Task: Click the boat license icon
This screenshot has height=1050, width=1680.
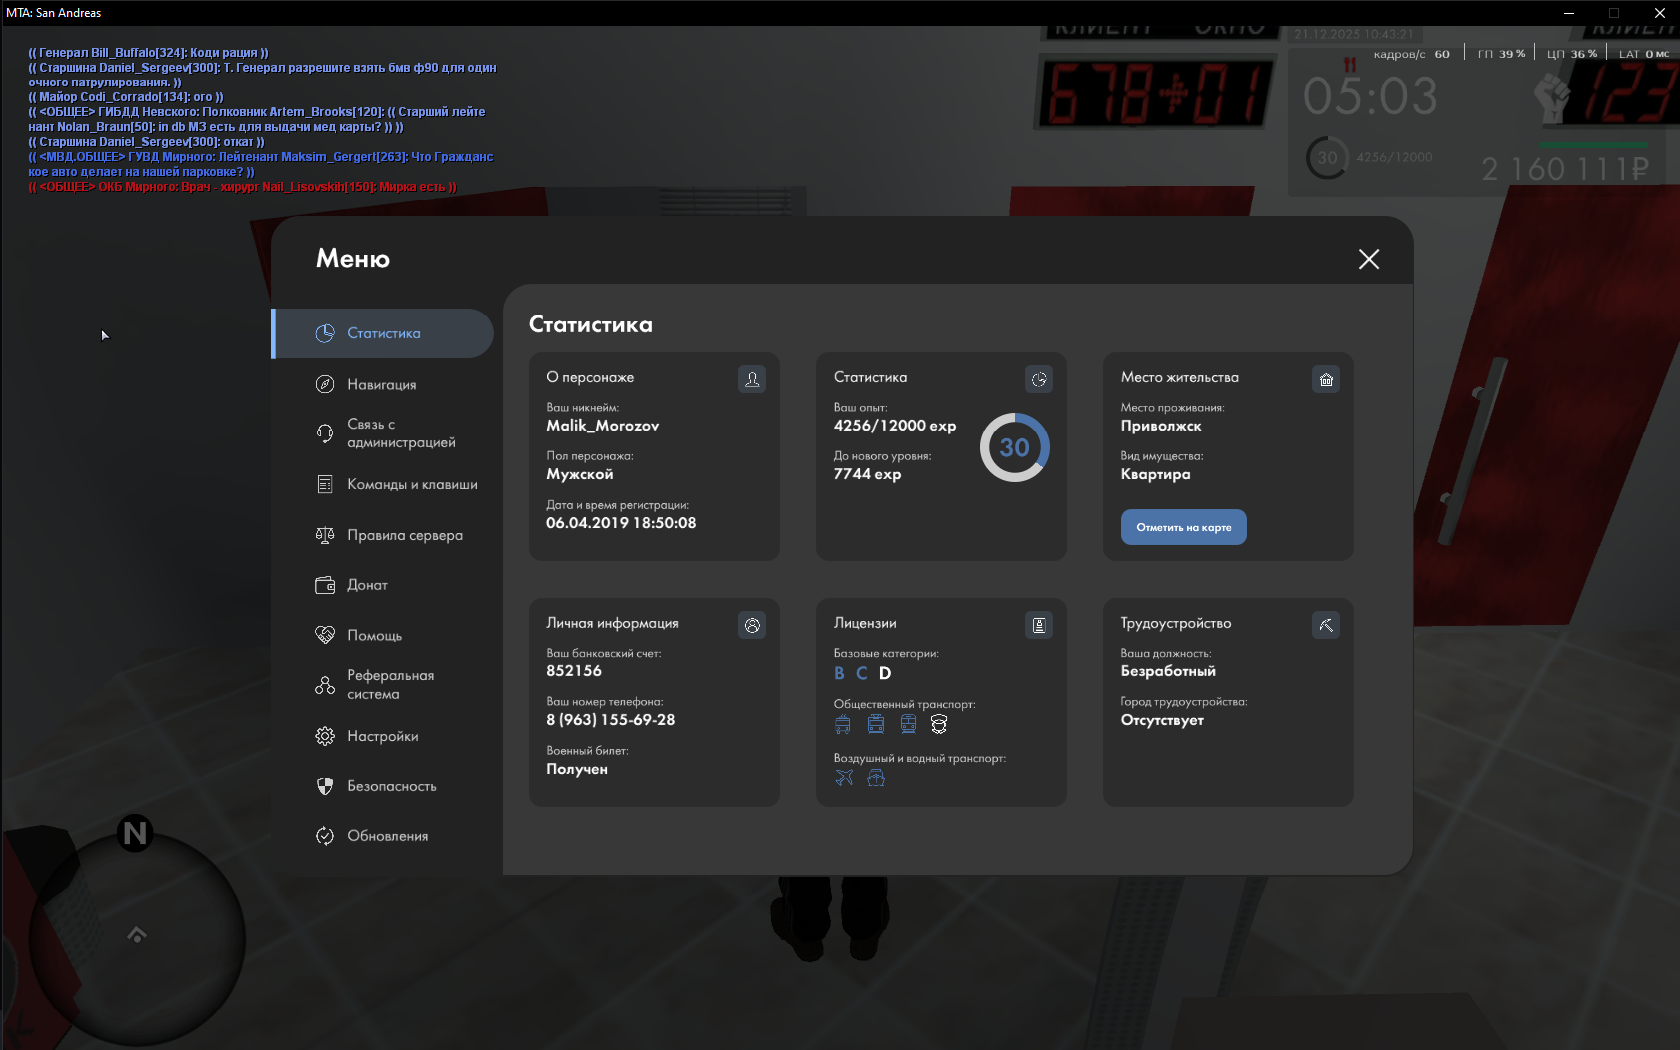Action: (x=876, y=778)
